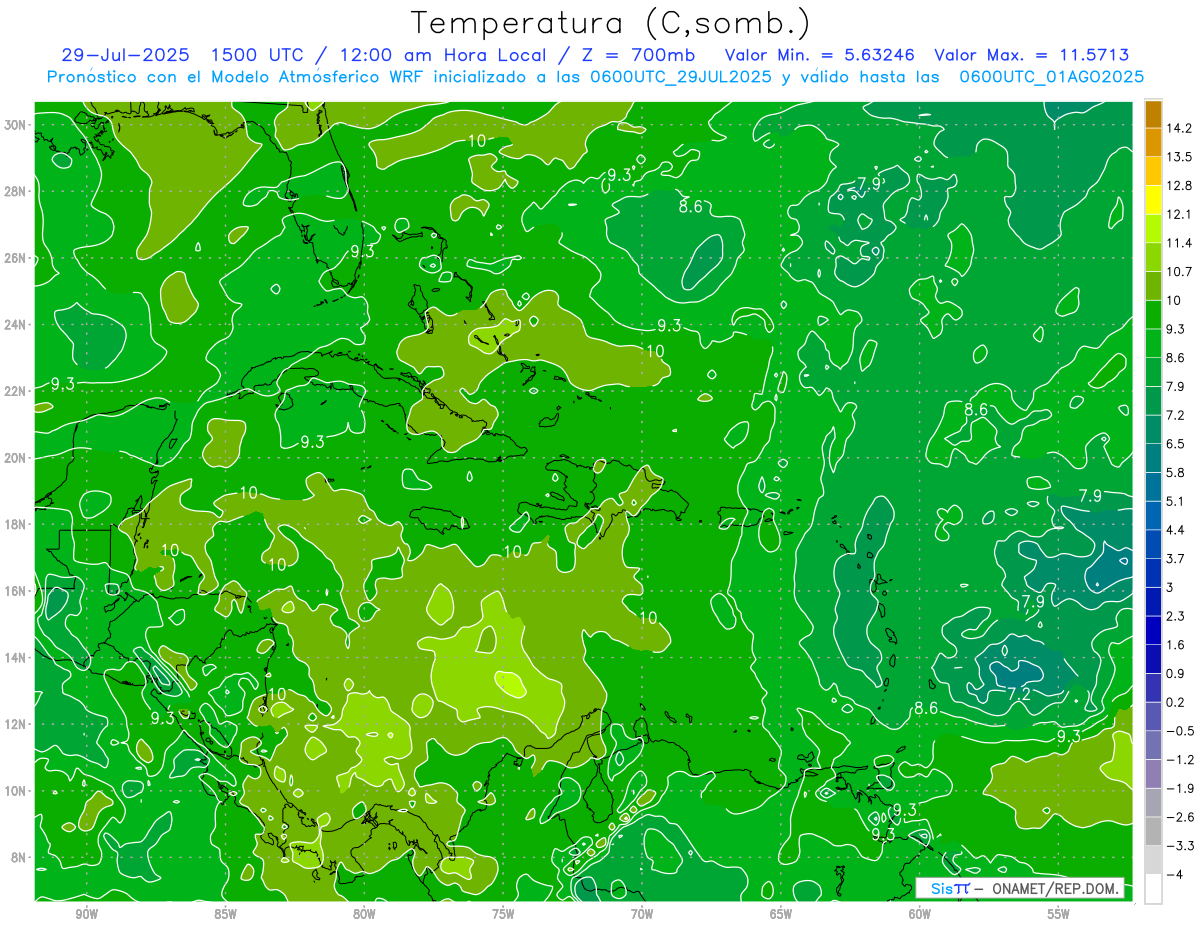Click the latitude axis label "8N"
The height and width of the screenshot is (927, 1200).
coord(20,858)
